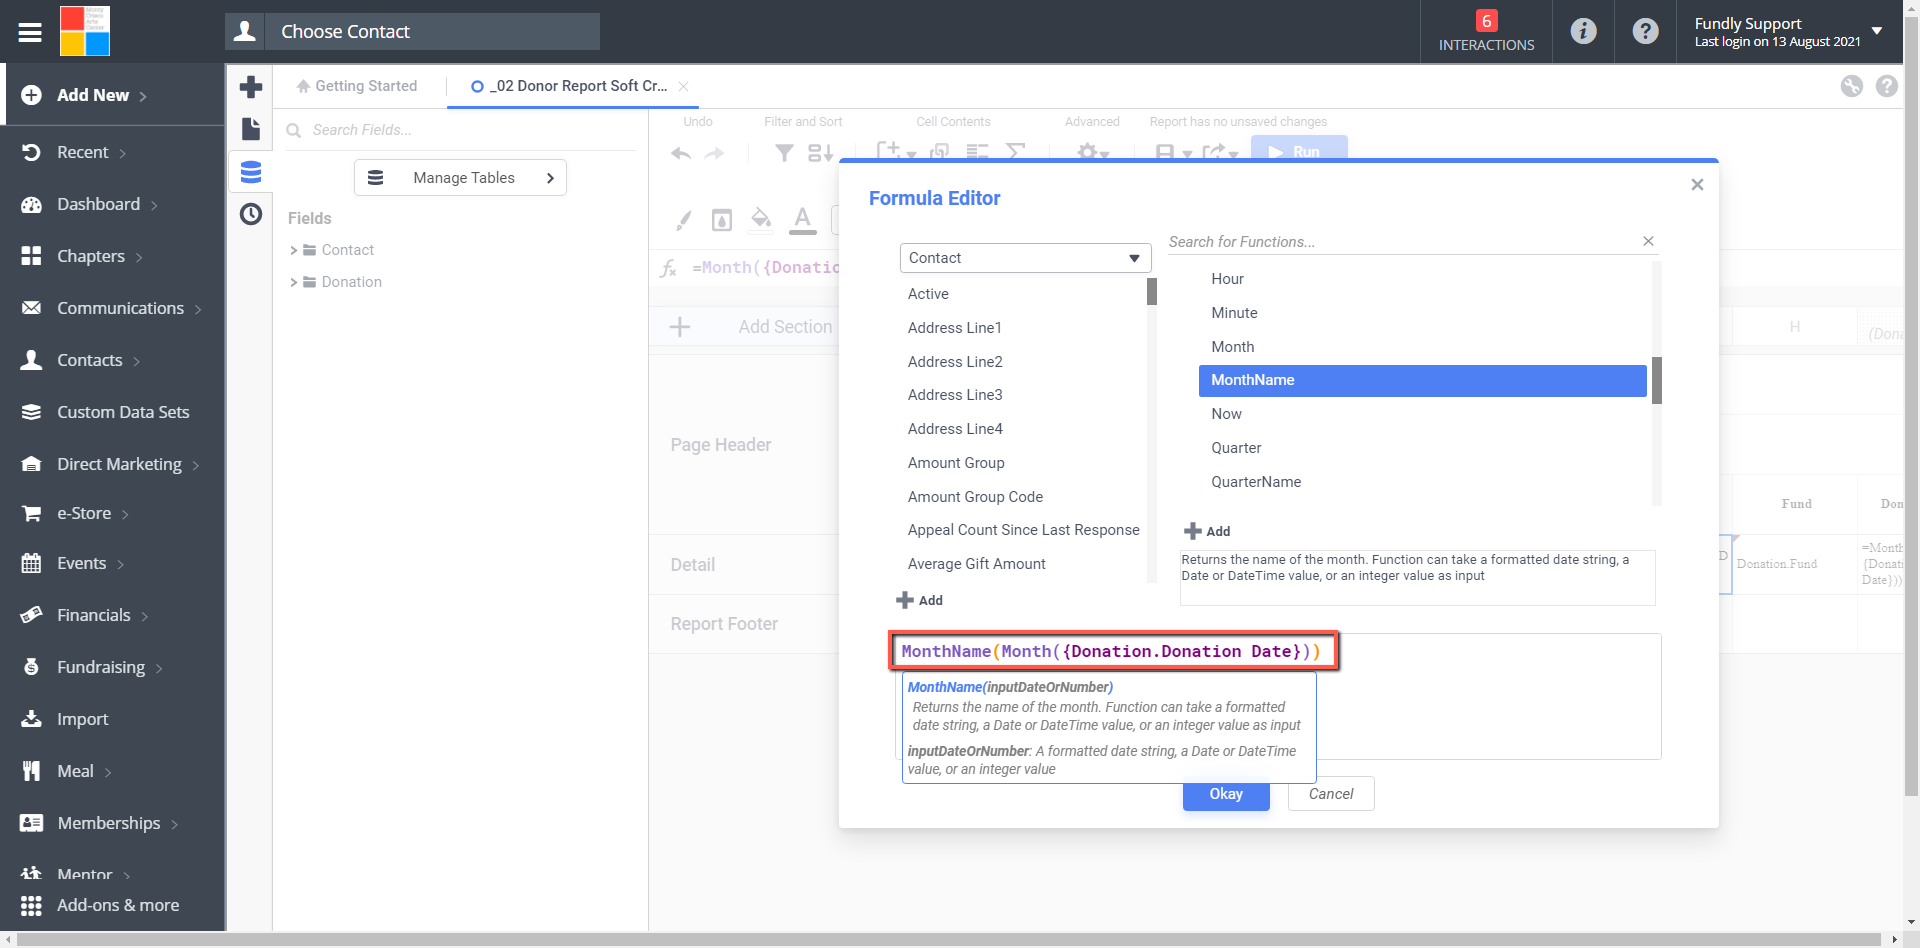This screenshot has height=948, width=1920.
Task: Select the Minute function
Action: pyautogui.click(x=1234, y=313)
